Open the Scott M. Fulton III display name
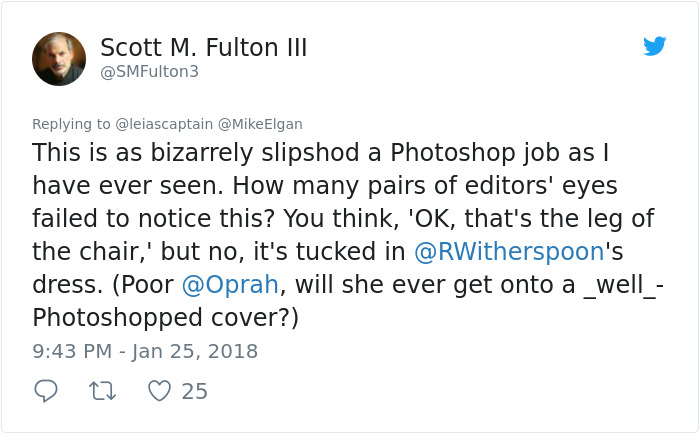 tap(204, 47)
